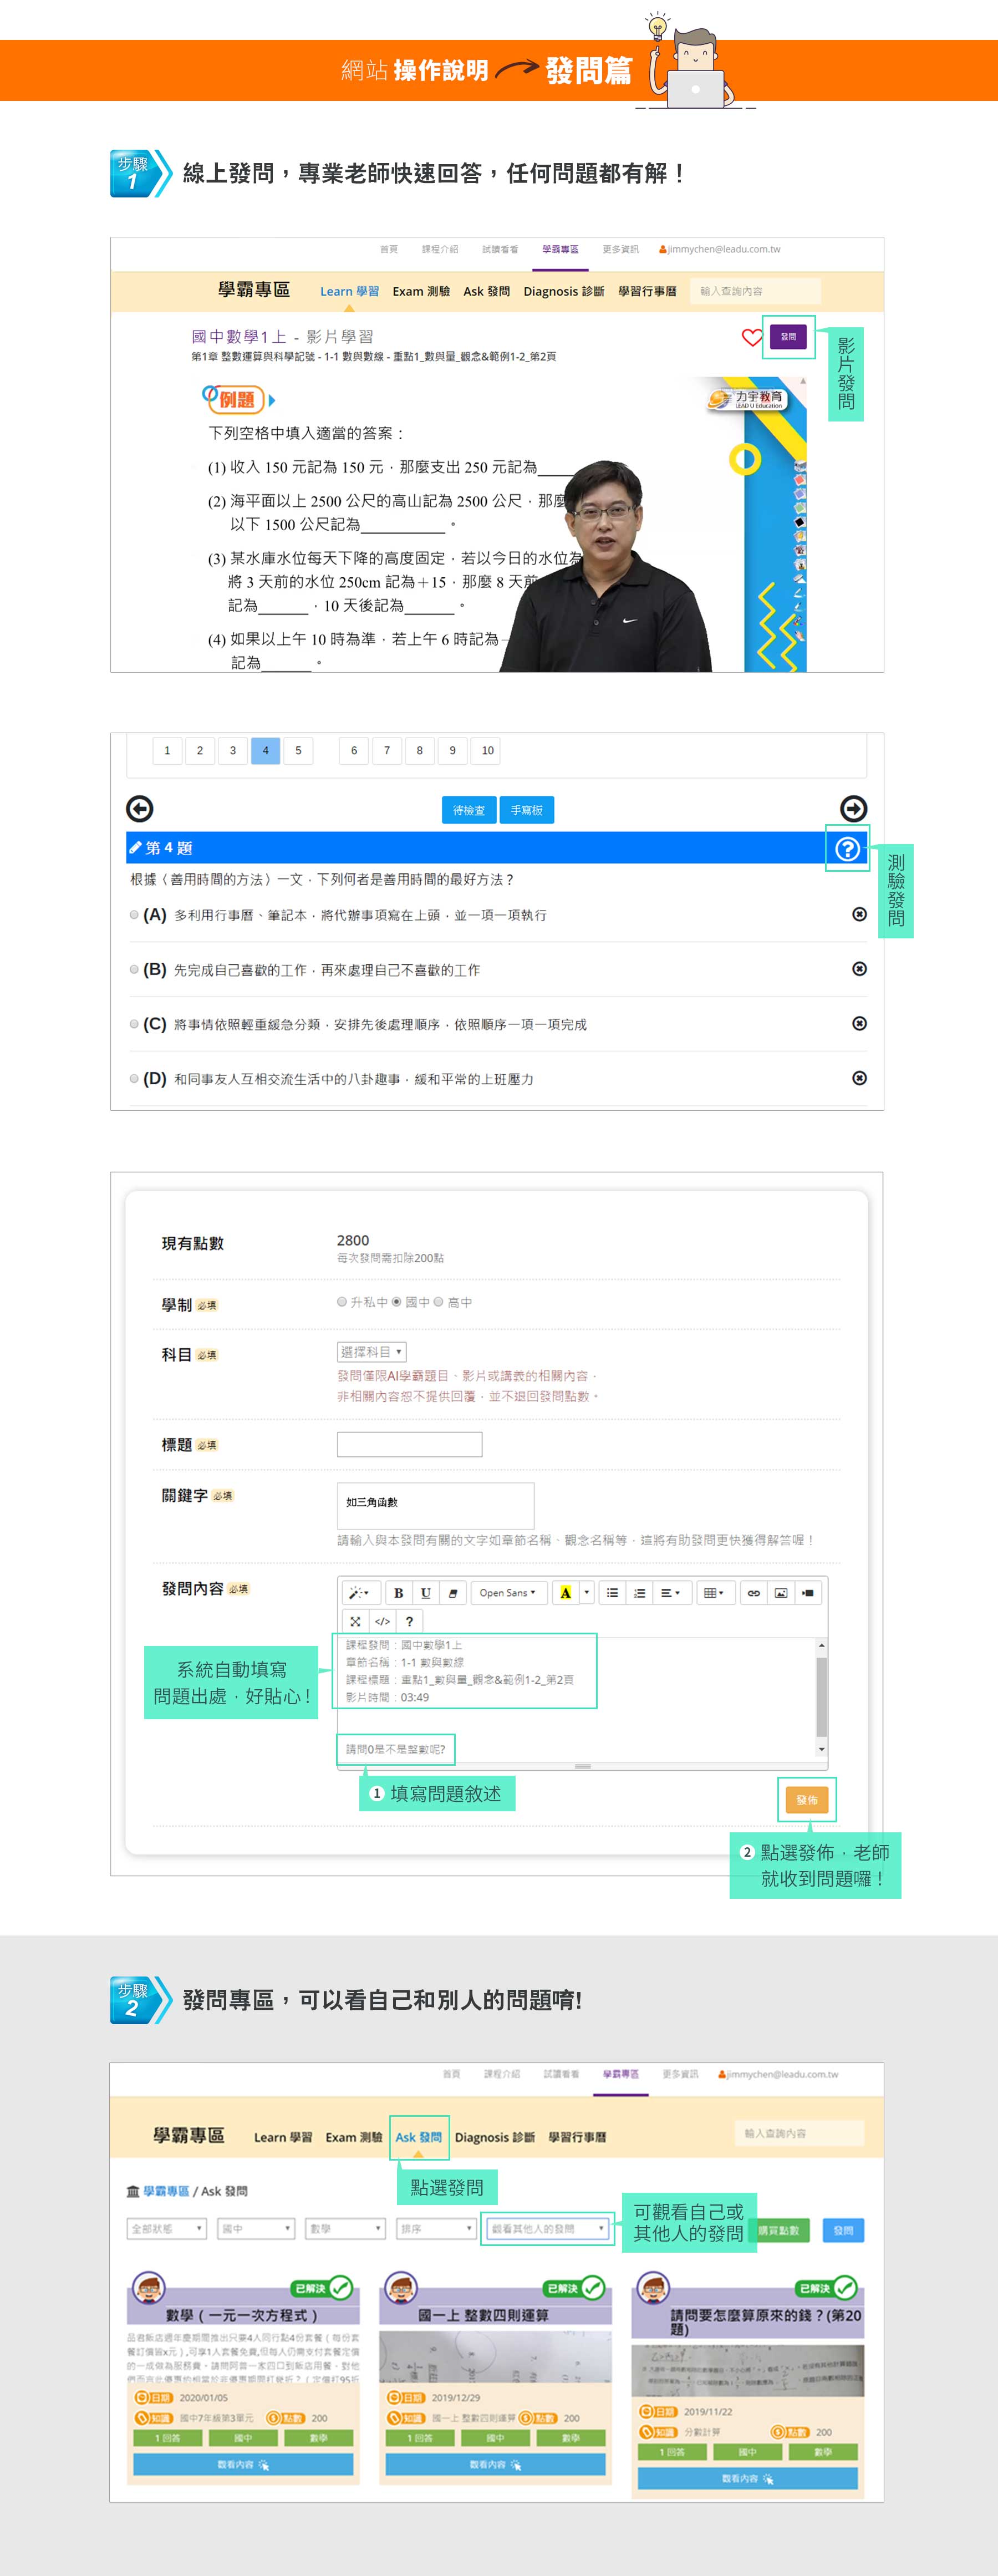The width and height of the screenshot is (998, 2576).
Task: Open the text color swatch in the editor
Action: click(566, 1593)
